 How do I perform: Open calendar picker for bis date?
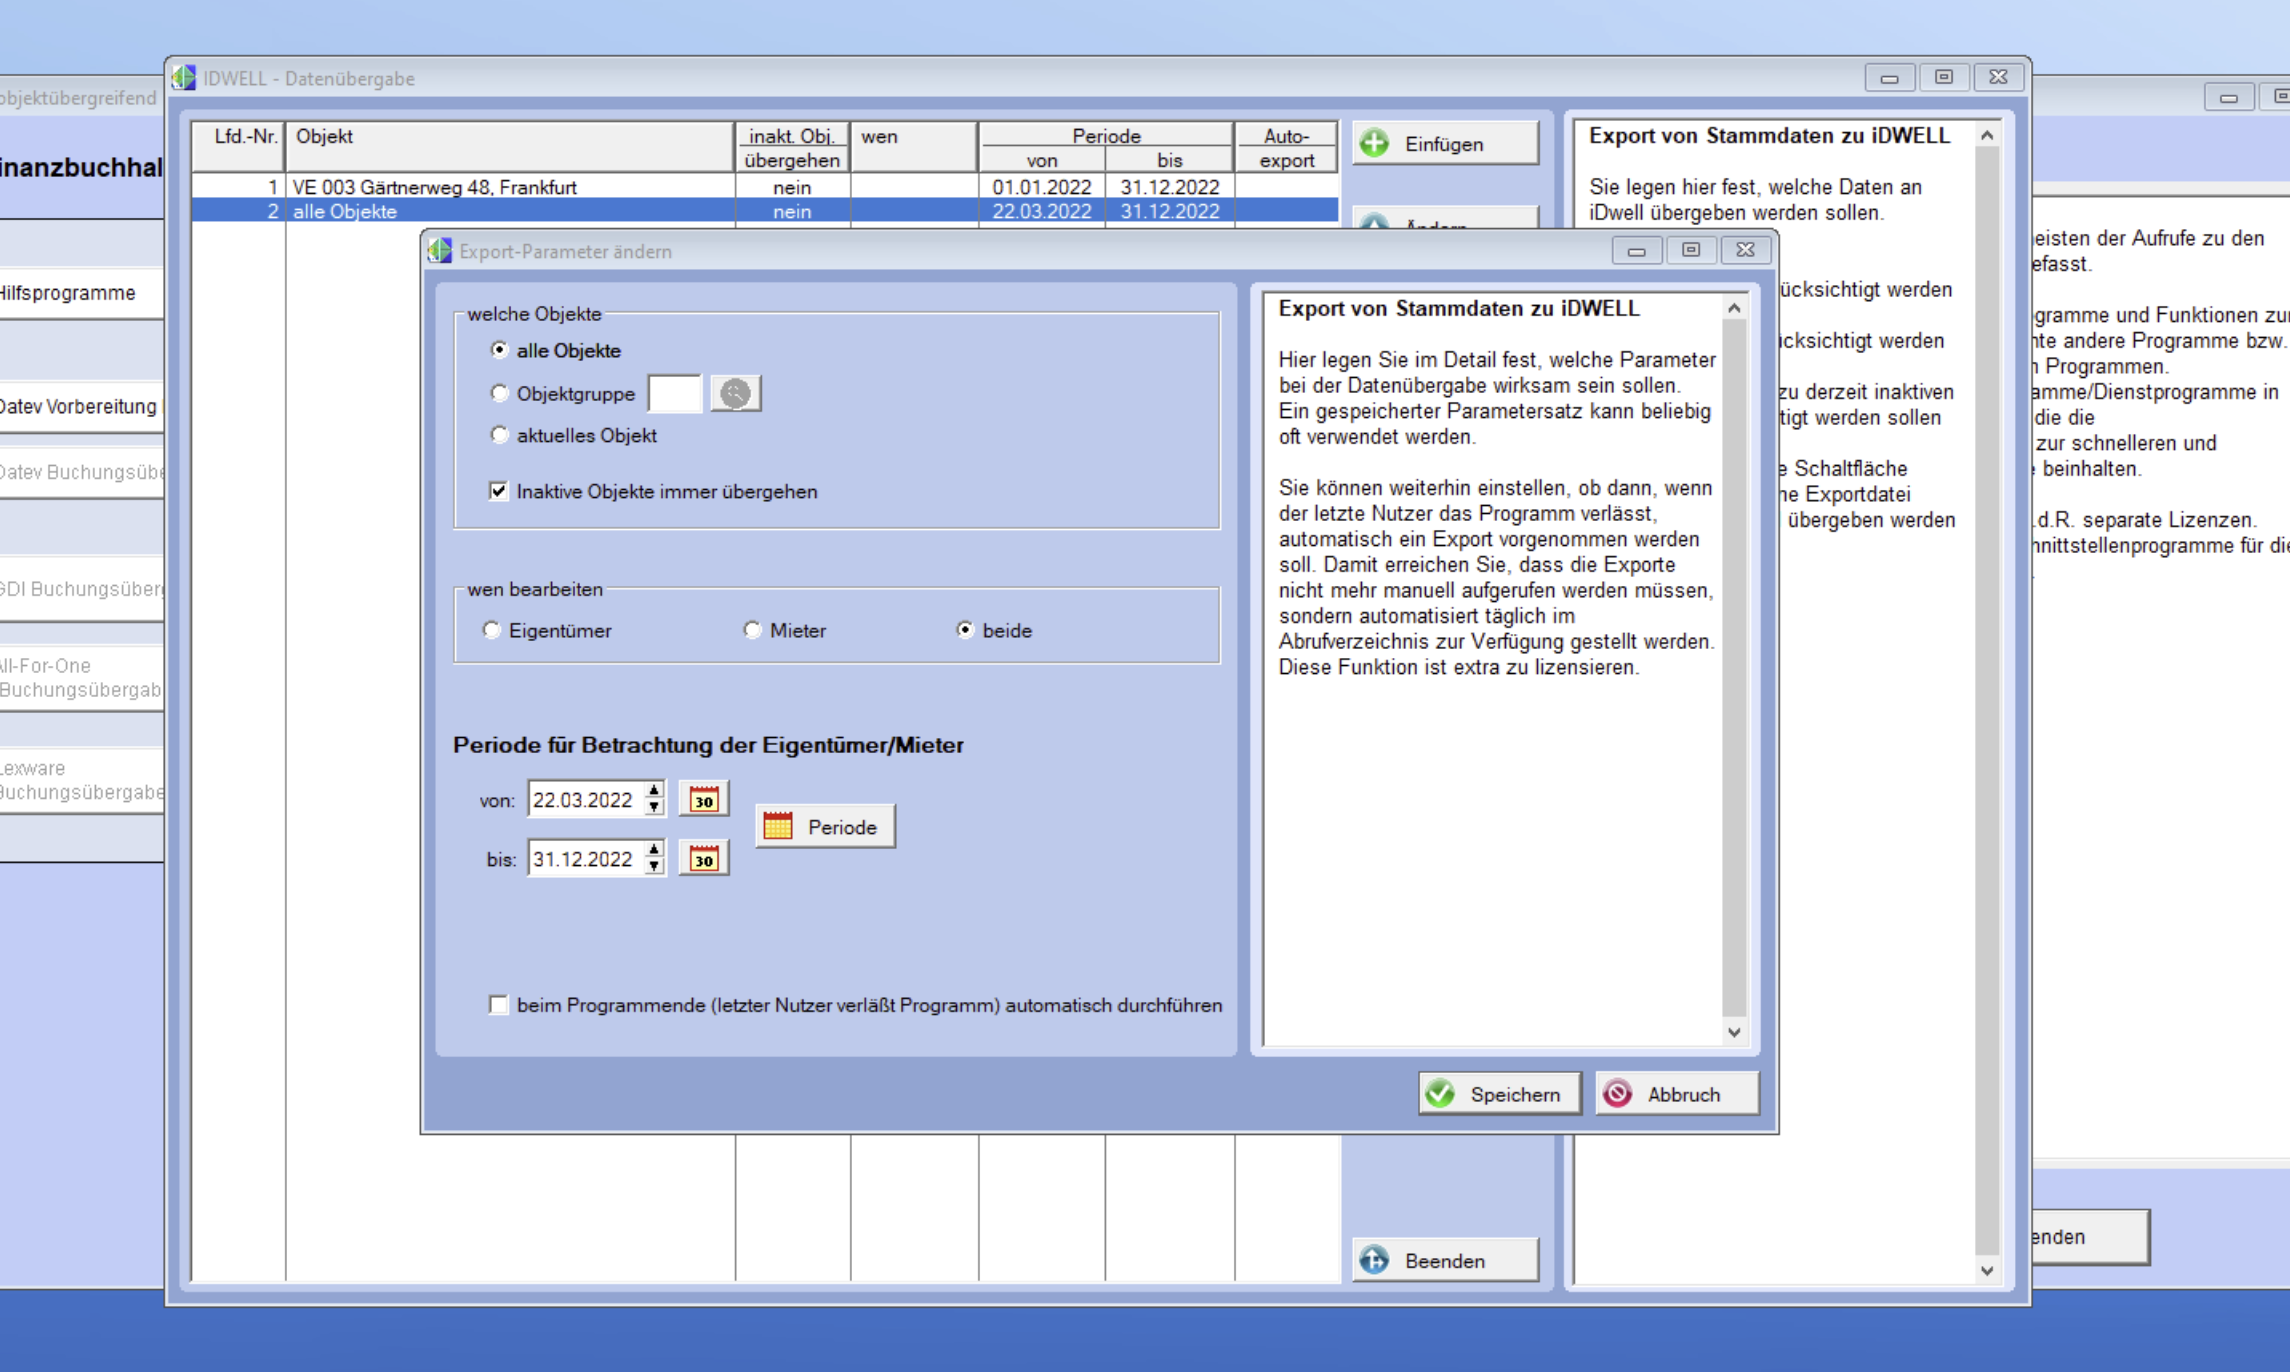703,859
